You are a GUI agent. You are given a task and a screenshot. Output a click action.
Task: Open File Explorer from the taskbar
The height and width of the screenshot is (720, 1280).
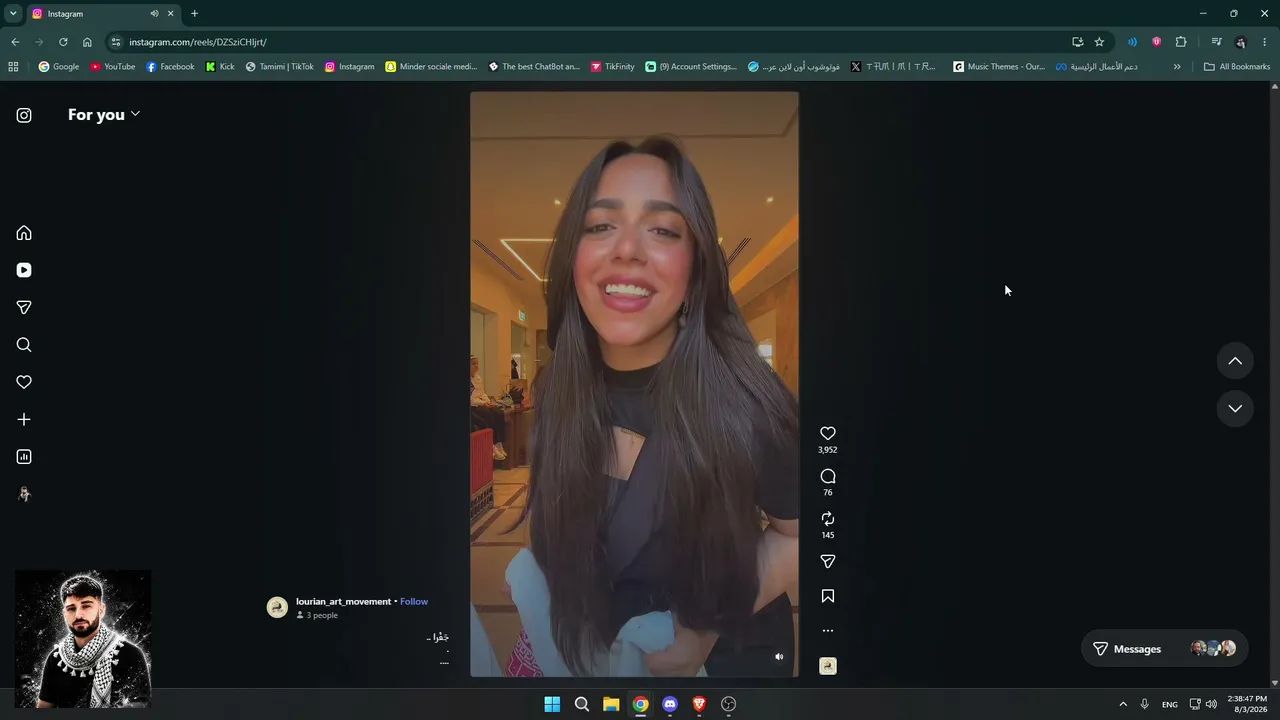[x=611, y=704]
